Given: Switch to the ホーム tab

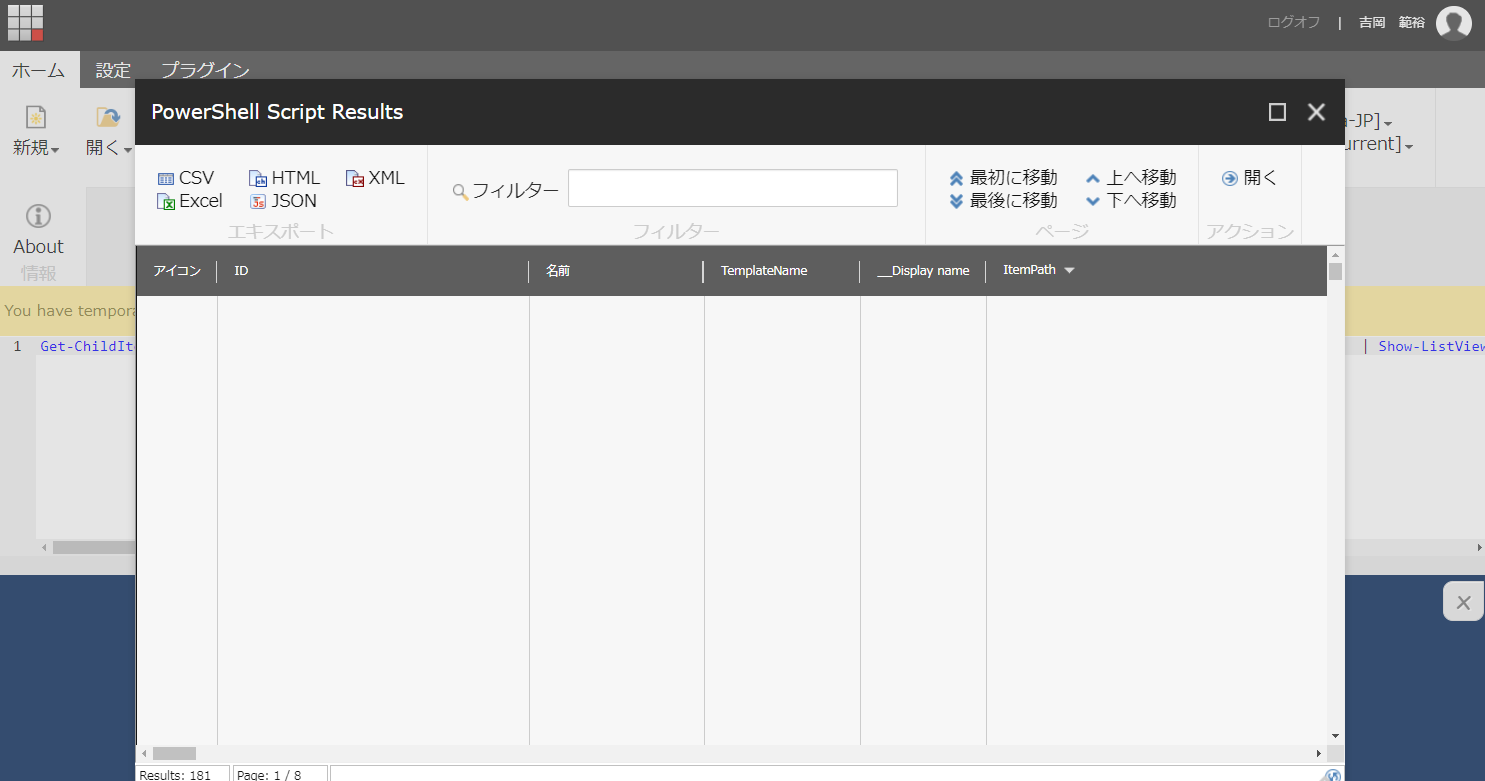Looking at the screenshot, I should coord(39,70).
